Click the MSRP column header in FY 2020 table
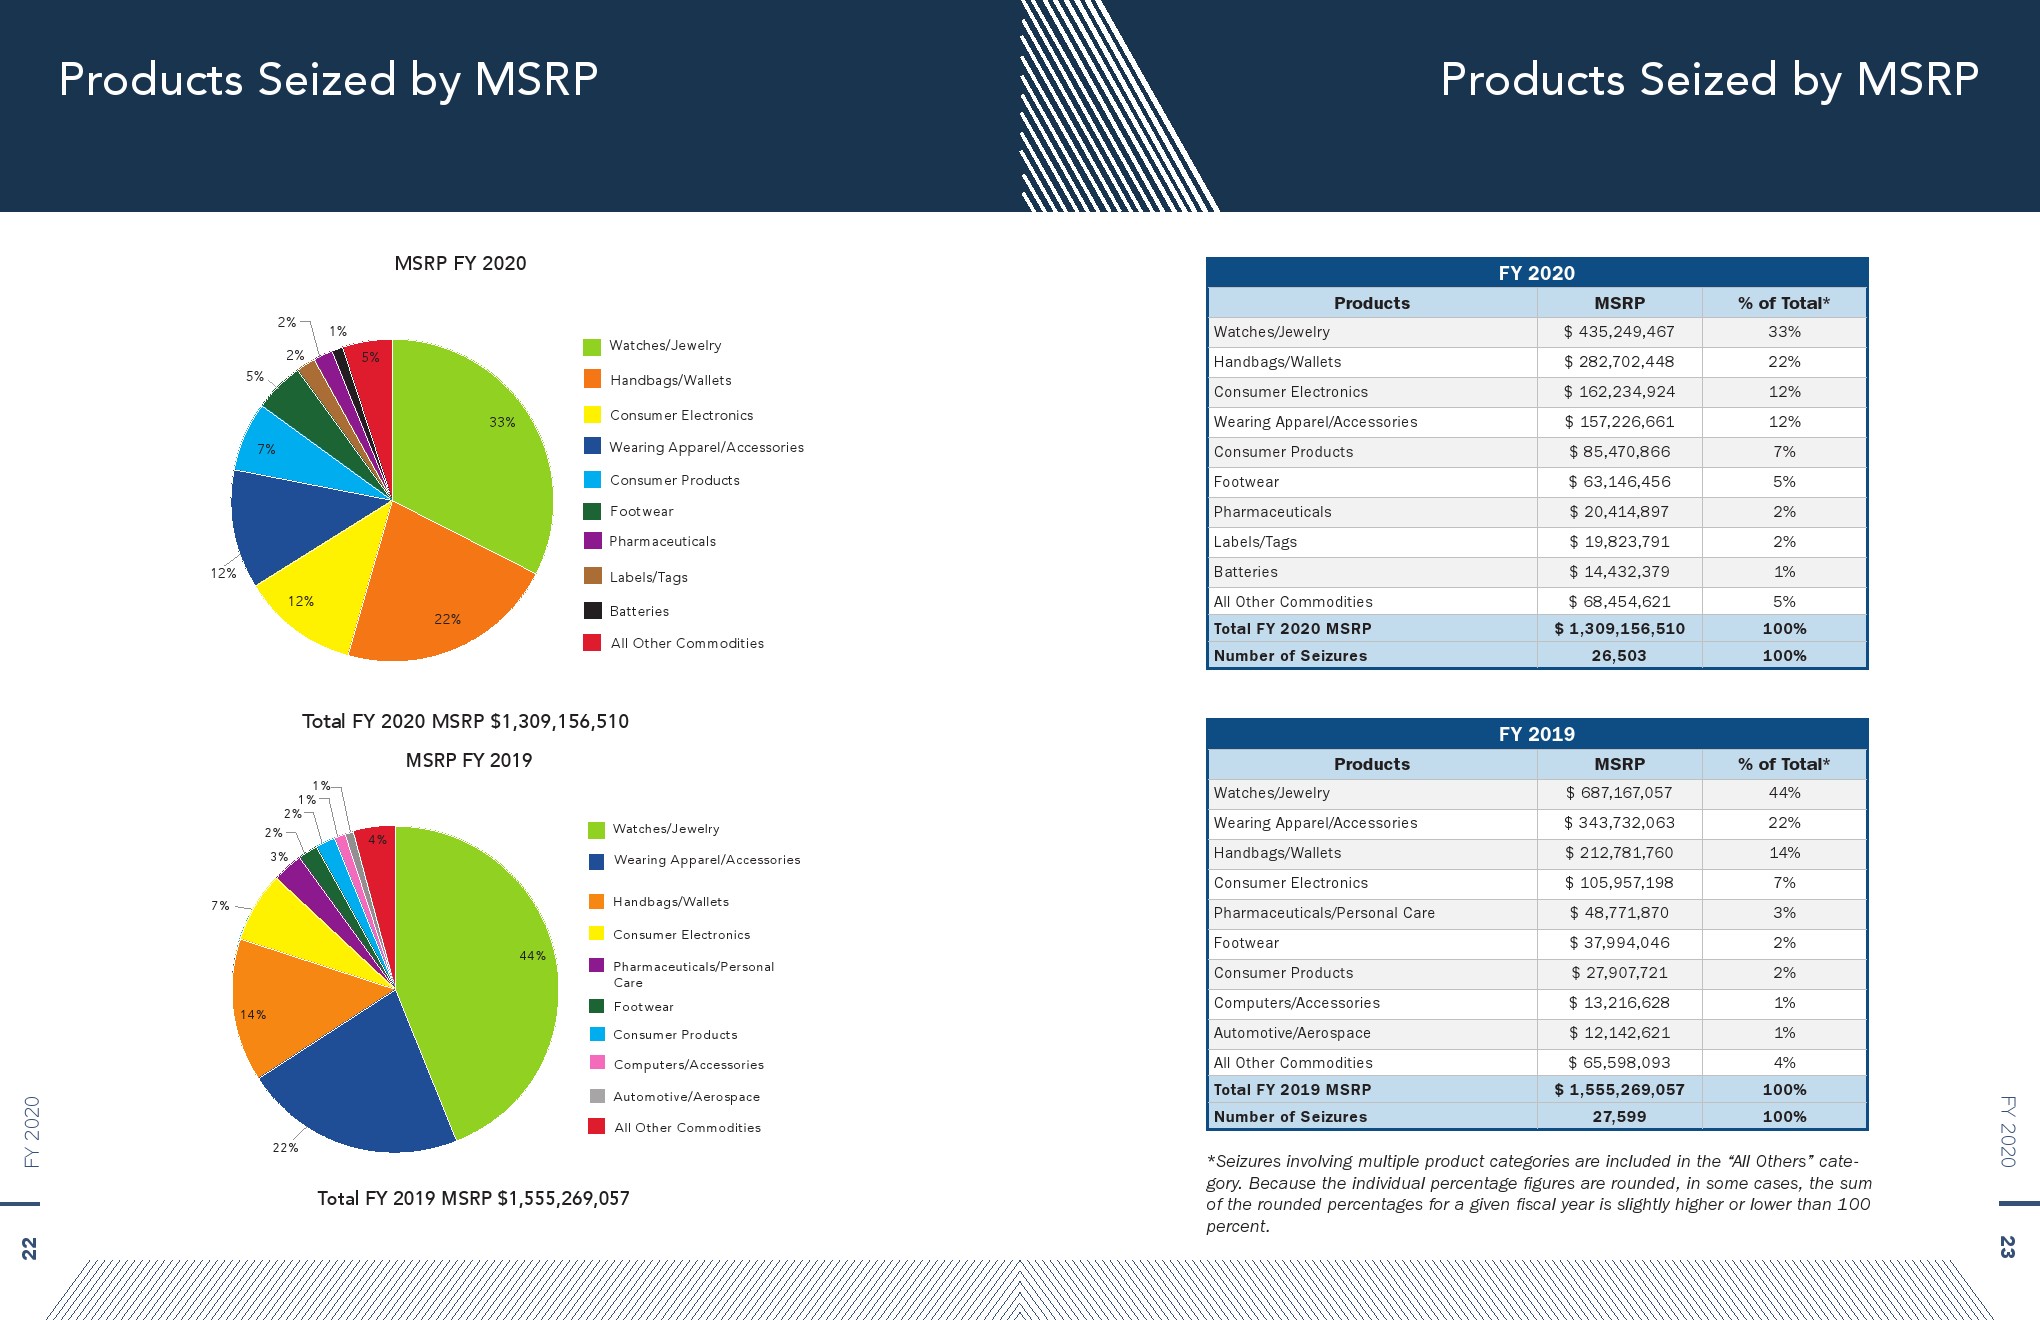This screenshot has width=2040, height=1320. 1619,303
